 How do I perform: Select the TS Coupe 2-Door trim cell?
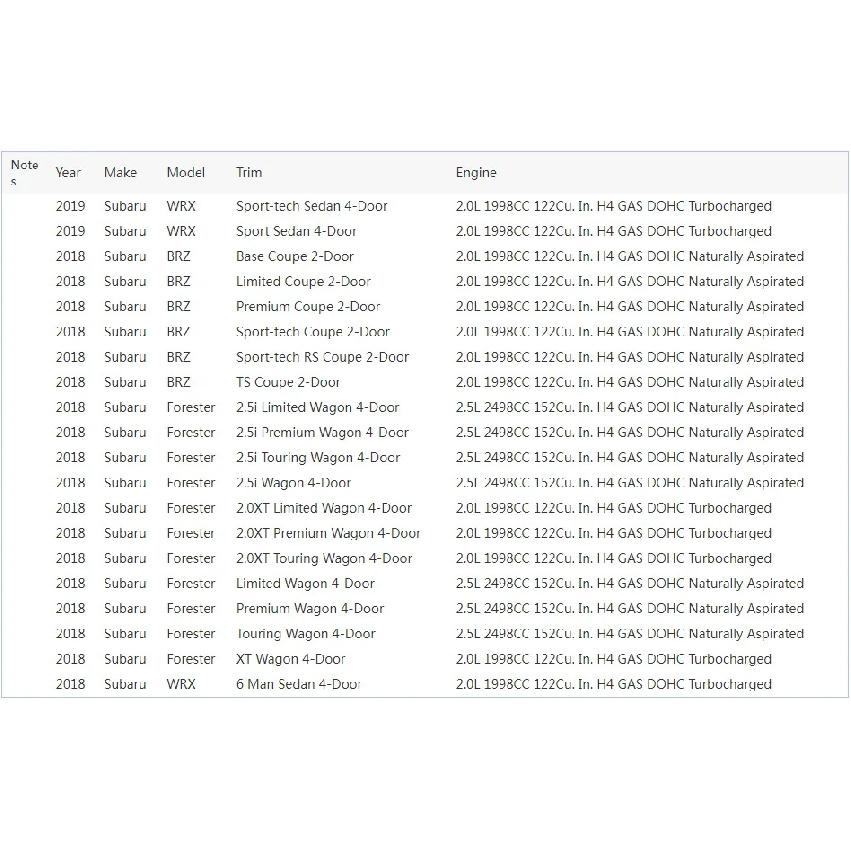pyautogui.click(x=288, y=382)
